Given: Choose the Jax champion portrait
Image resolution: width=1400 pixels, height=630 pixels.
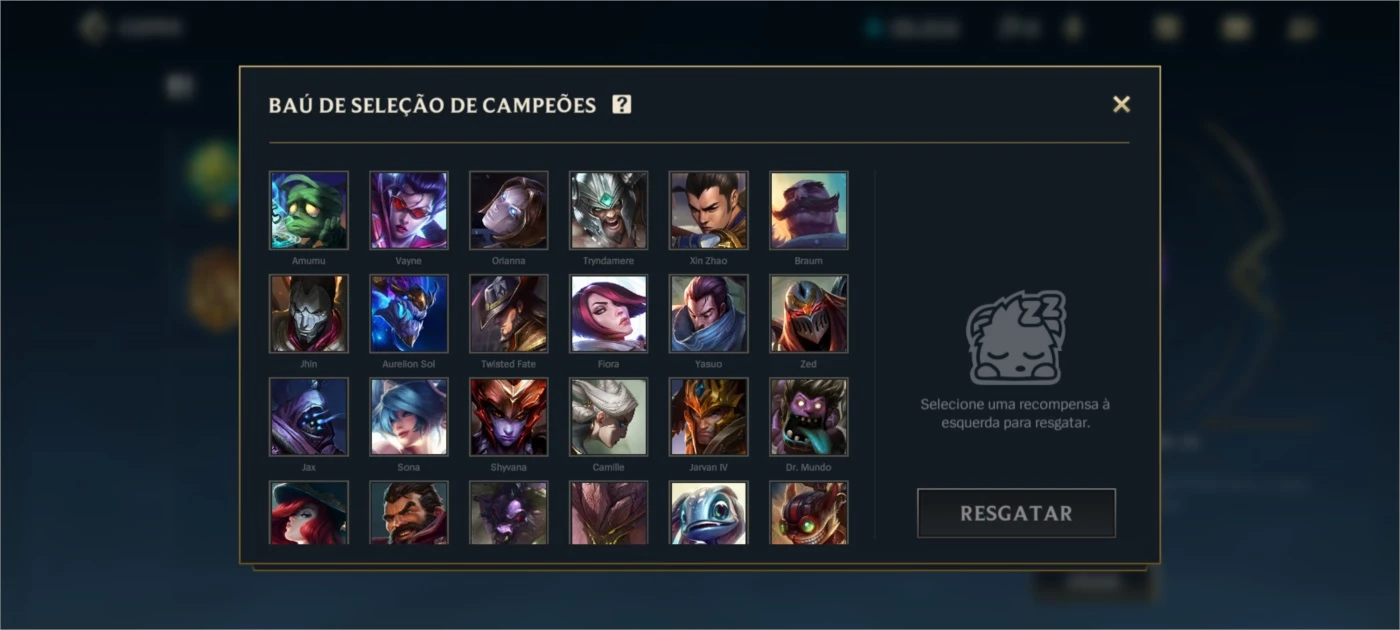Looking at the screenshot, I should pos(309,417).
